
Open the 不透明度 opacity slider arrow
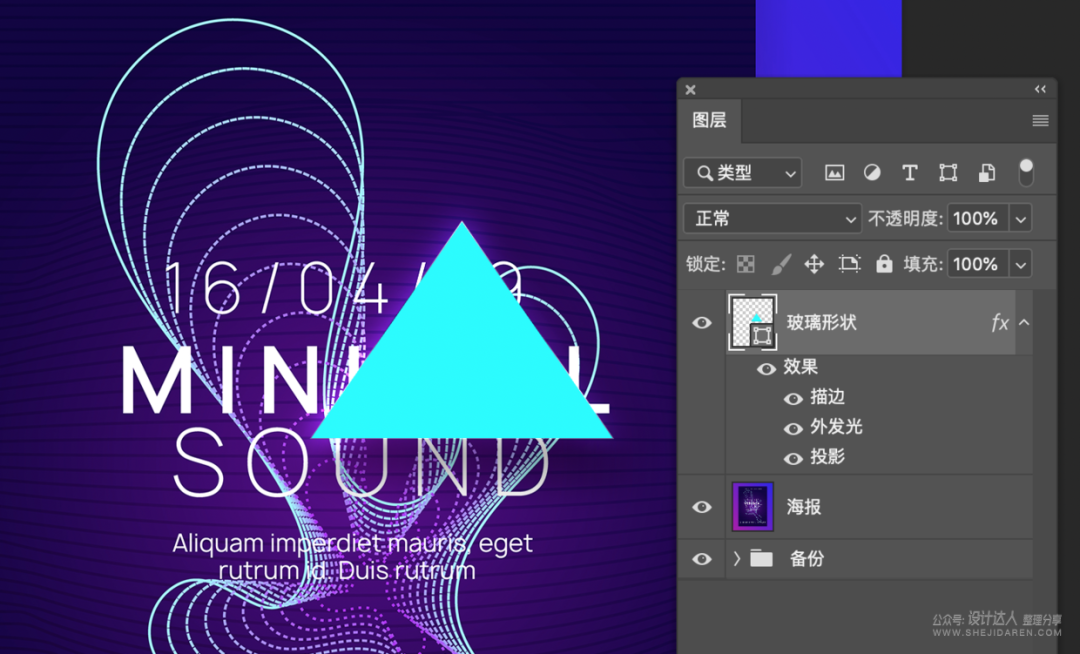click(1021, 219)
